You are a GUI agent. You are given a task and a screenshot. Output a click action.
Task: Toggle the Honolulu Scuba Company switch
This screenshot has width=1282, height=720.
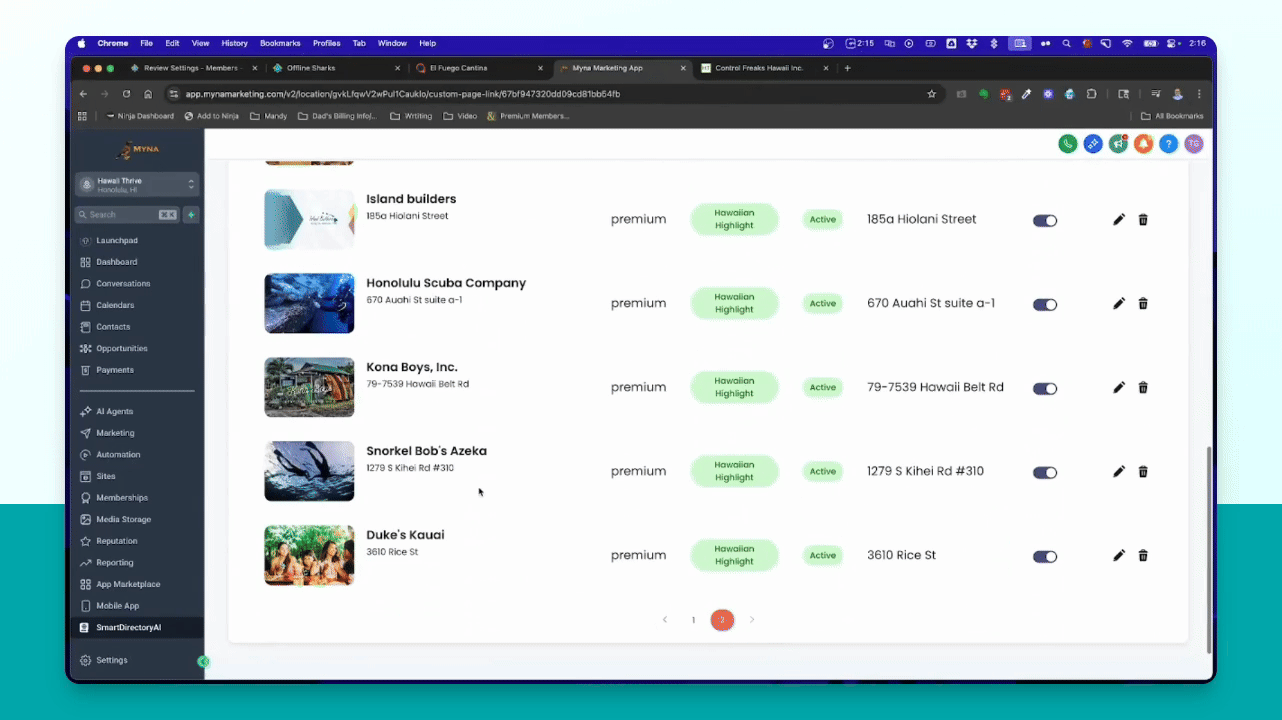[x=1045, y=305]
